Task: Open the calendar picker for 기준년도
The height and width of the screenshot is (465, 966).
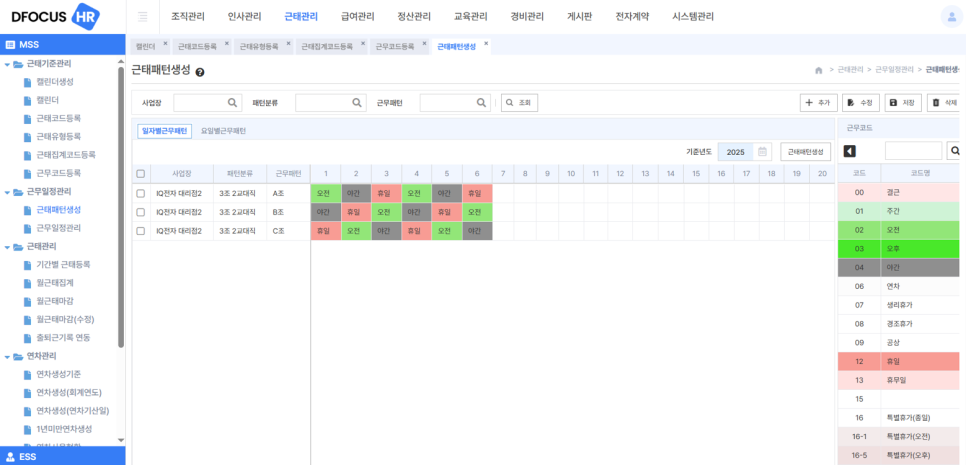Action: (762, 152)
